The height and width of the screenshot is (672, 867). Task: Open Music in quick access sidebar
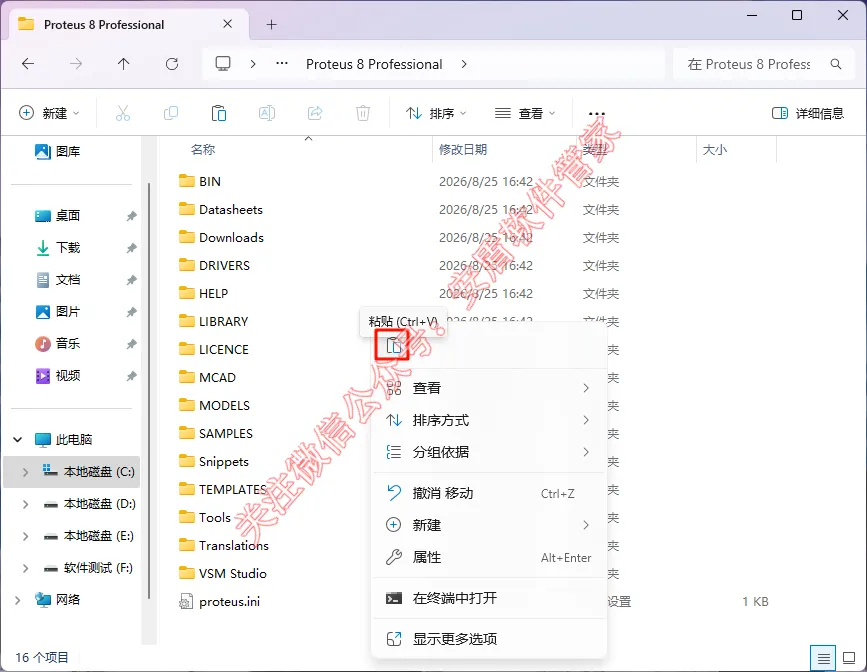58,344
